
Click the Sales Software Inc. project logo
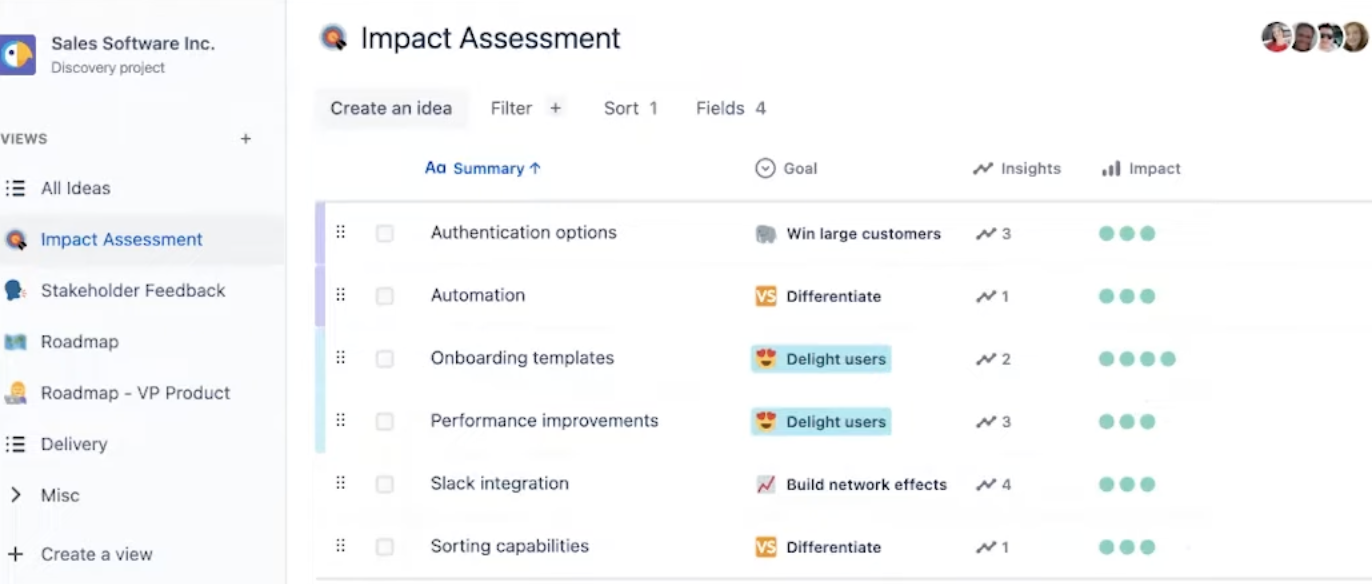click(17, 54)
